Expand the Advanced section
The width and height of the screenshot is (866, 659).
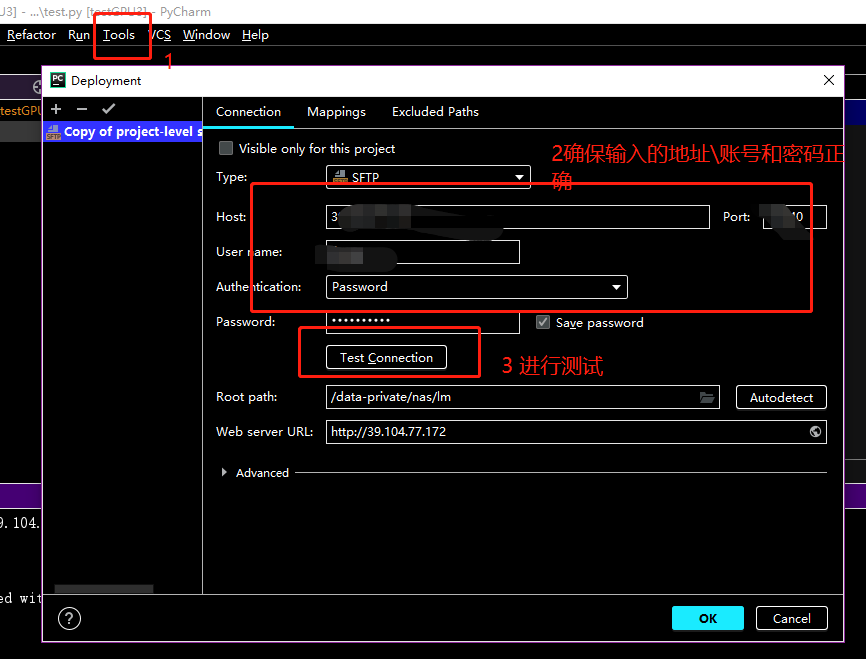[x=224, y=472]
